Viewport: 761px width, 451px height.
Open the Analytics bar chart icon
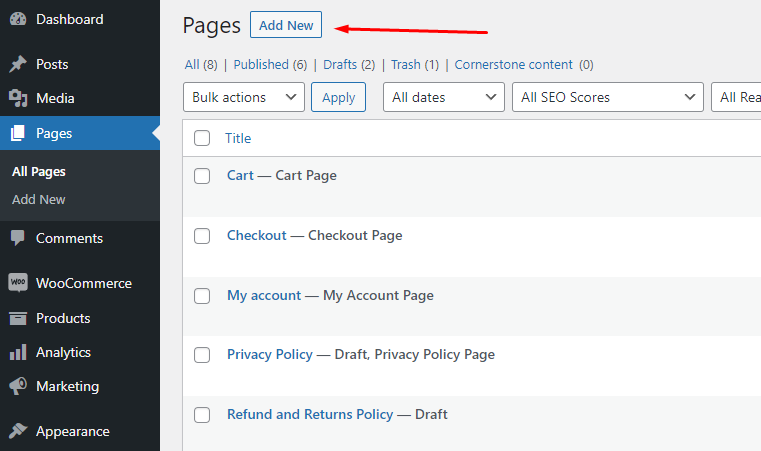point(18,352)
